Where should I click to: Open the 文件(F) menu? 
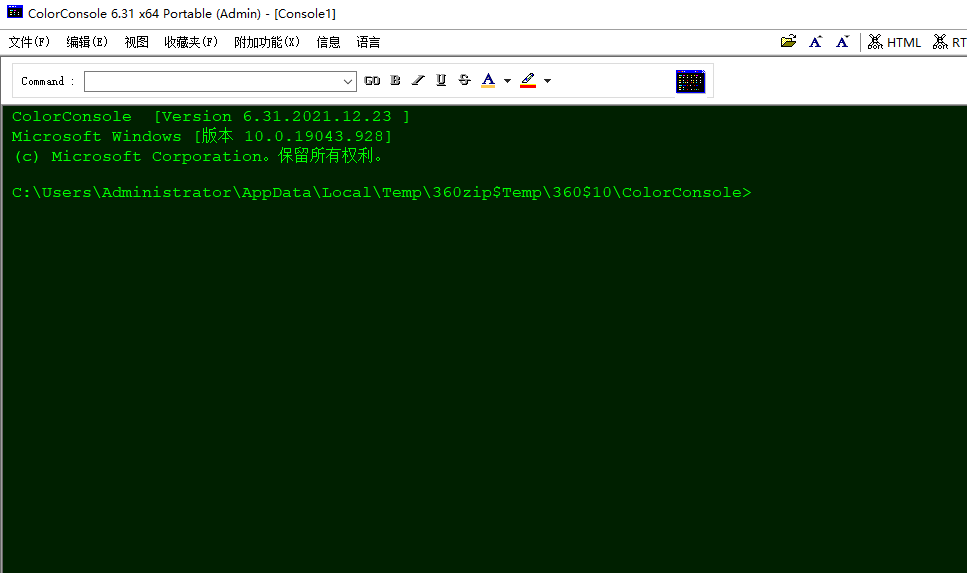tap(29, 42)
